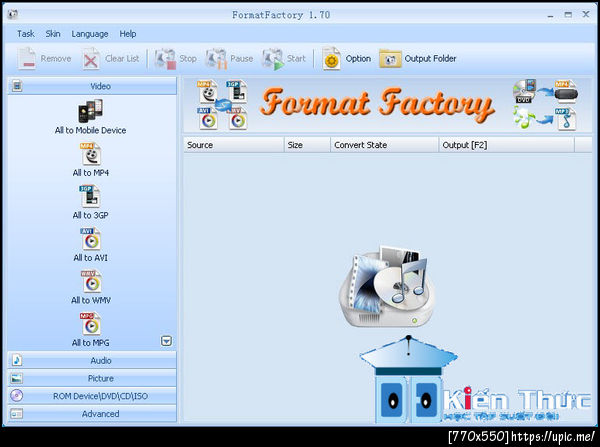The height and width of the screenshot is (447, 600).
Task: Click the Pause label
Action: 241,59
